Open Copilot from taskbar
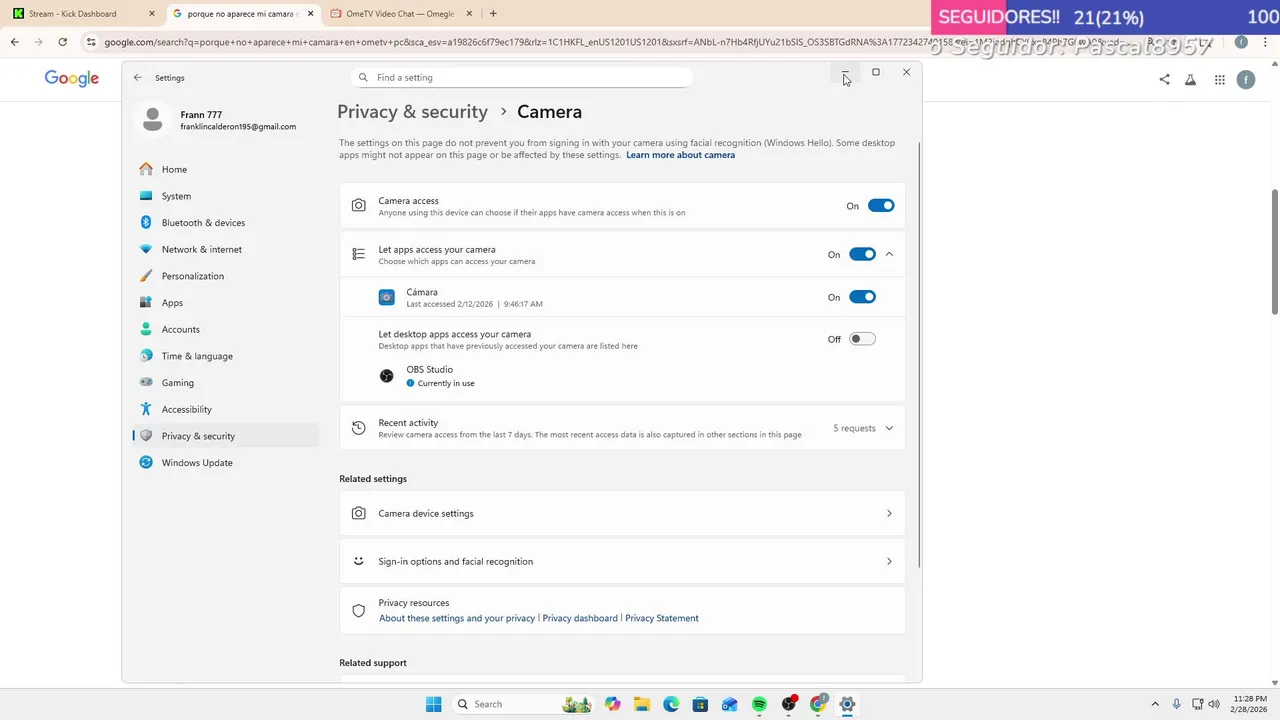This screenshot has height=720, width=1280. pyautogui.click(x=612, y=704)
